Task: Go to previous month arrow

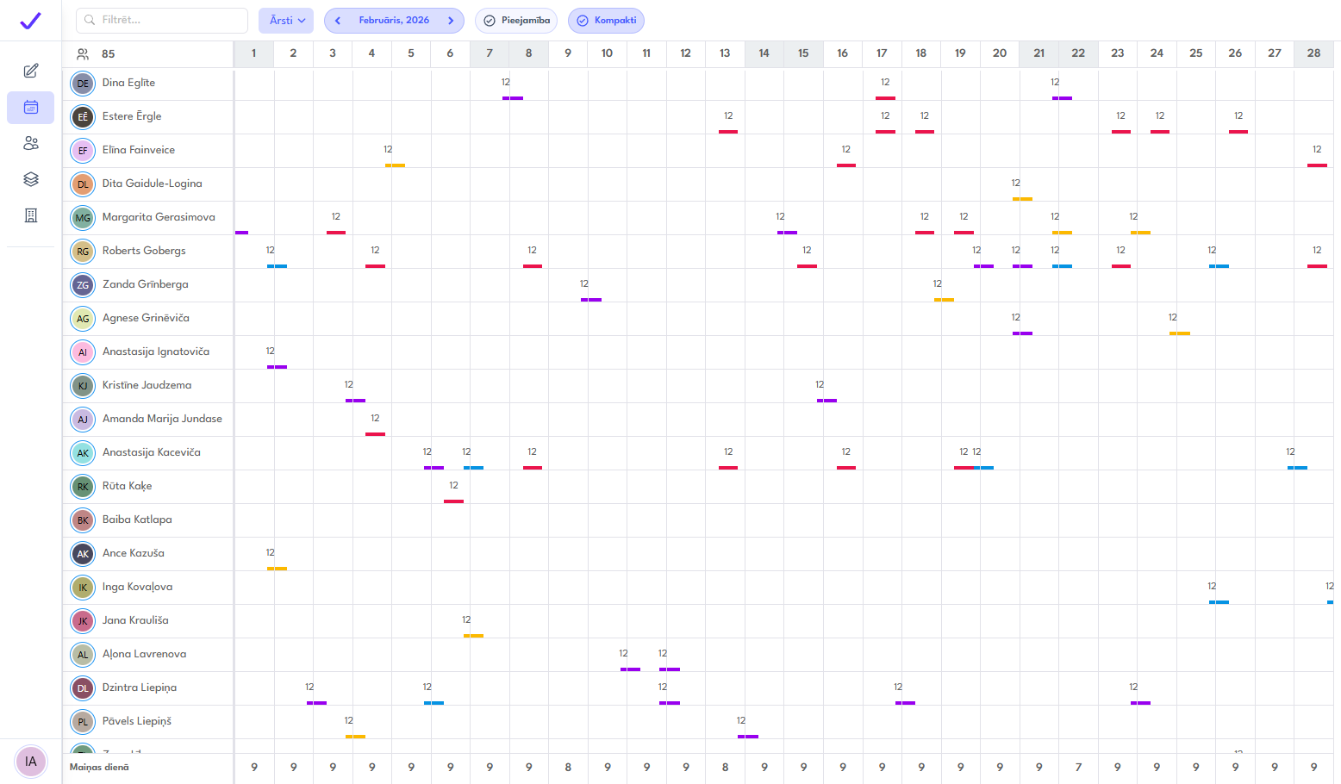Action: pos(338,20)
